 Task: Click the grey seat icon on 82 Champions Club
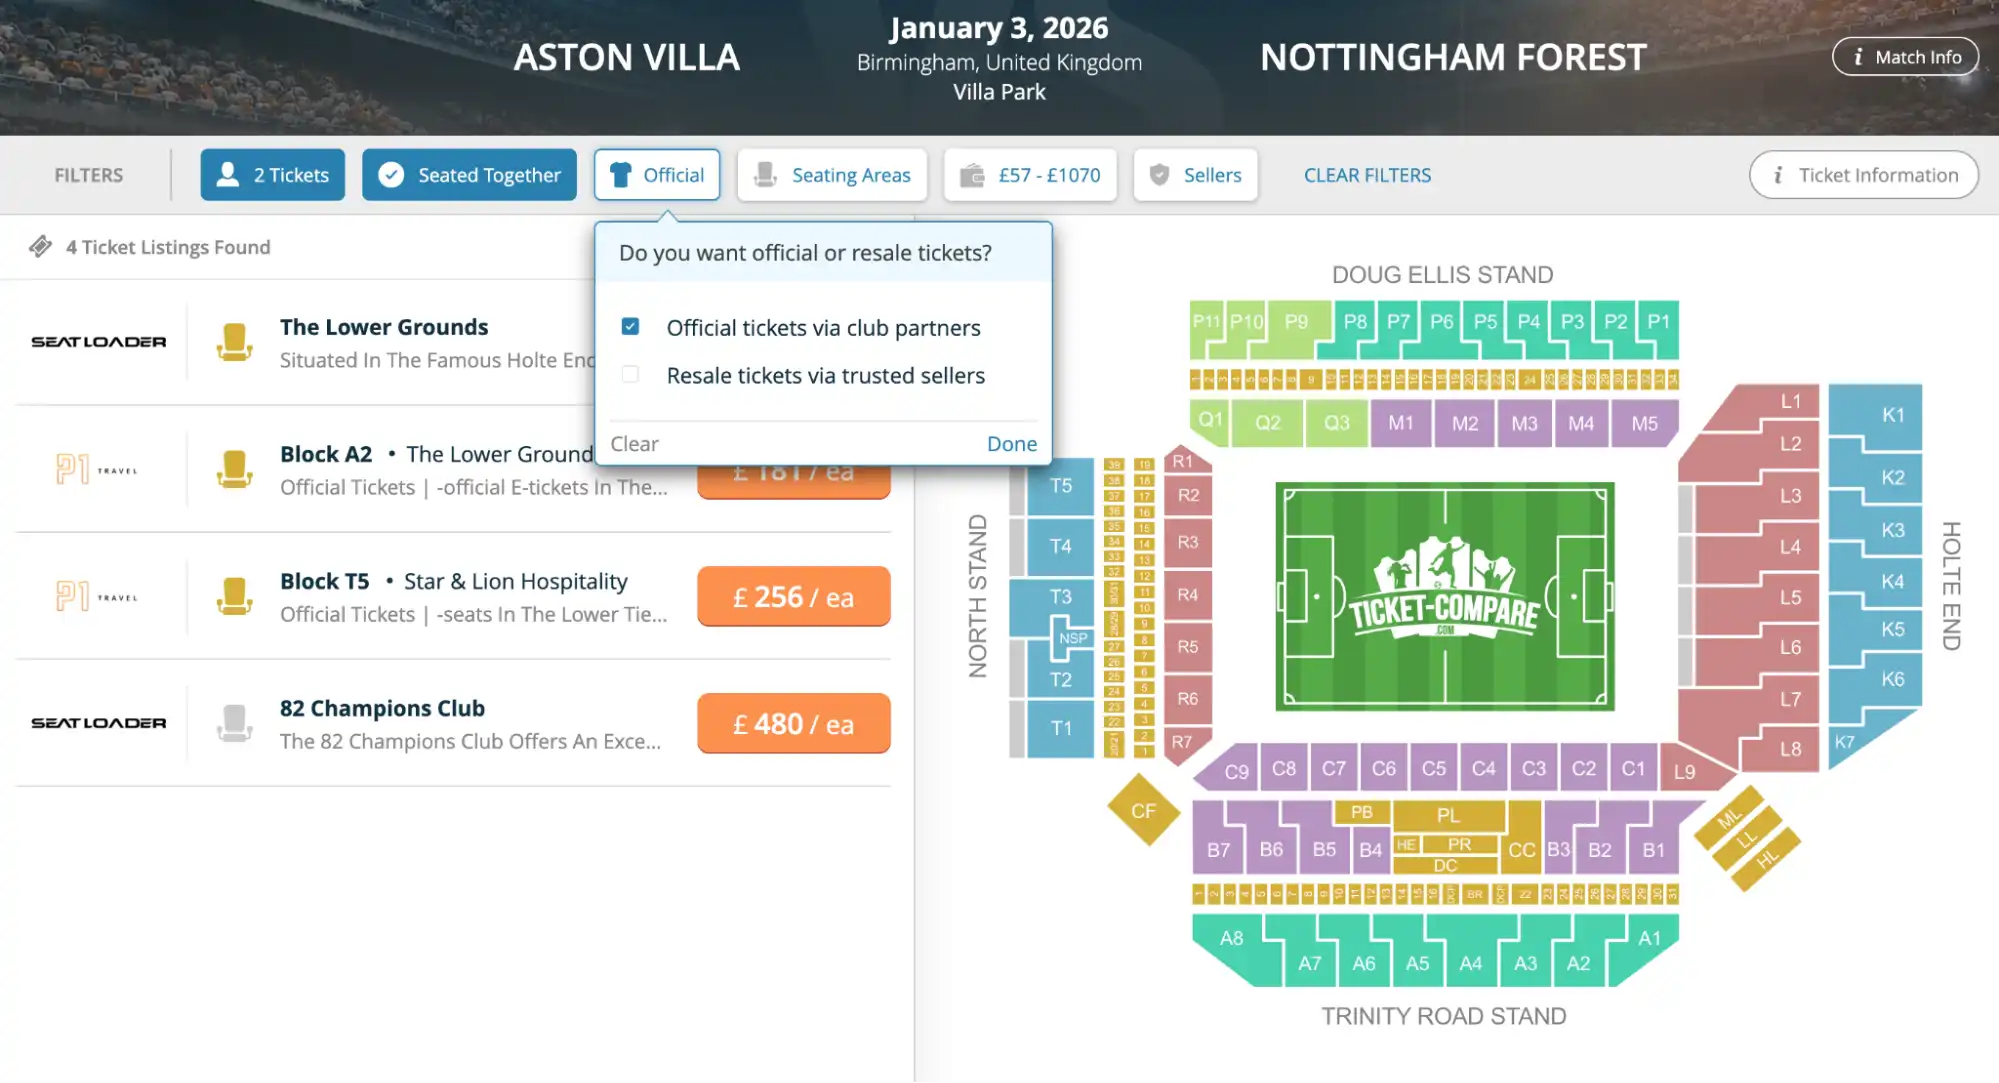236,722
